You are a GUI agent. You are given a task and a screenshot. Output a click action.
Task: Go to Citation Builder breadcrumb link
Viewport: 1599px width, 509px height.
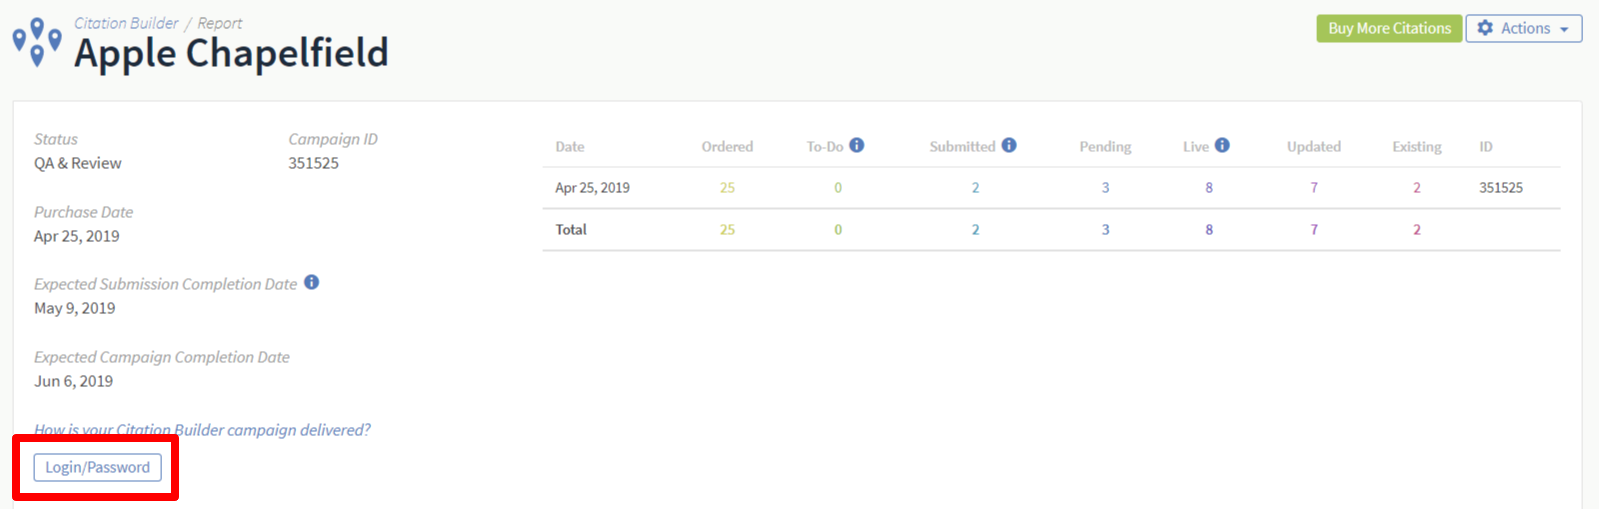pyautogui.click(x=126, y=23)
